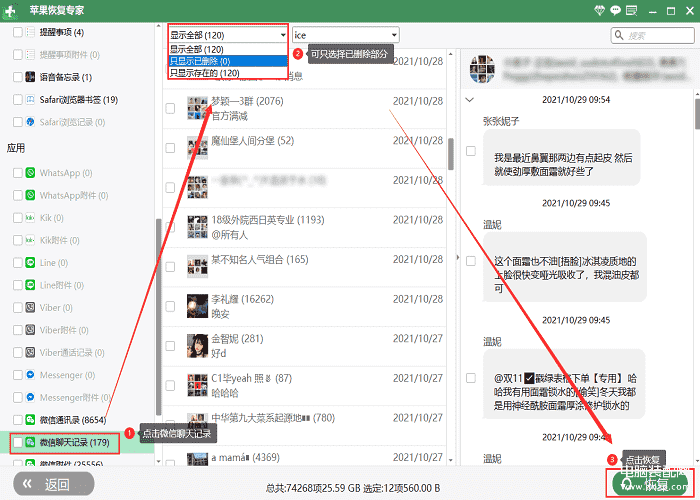The image size is (700, 500).
Task: Click the Viber (0) icon
Action: 30,307
